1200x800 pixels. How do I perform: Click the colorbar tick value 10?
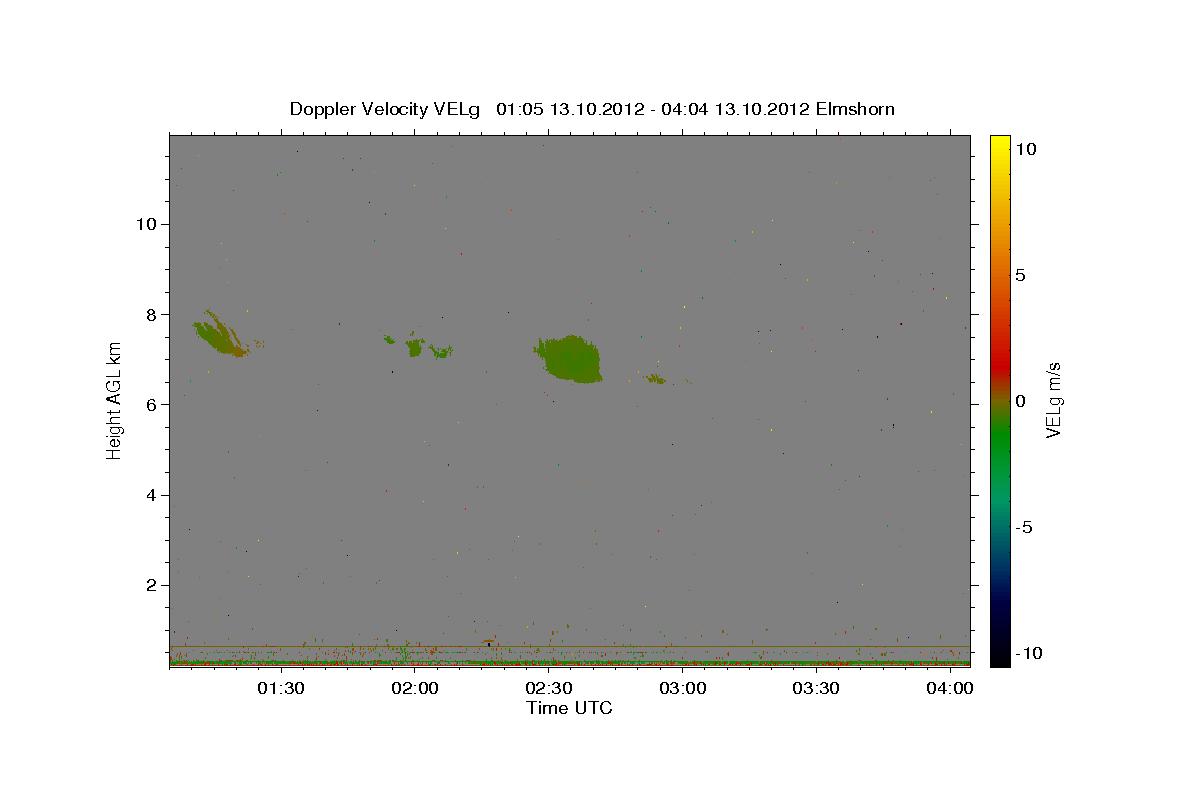pos(1026,148)
